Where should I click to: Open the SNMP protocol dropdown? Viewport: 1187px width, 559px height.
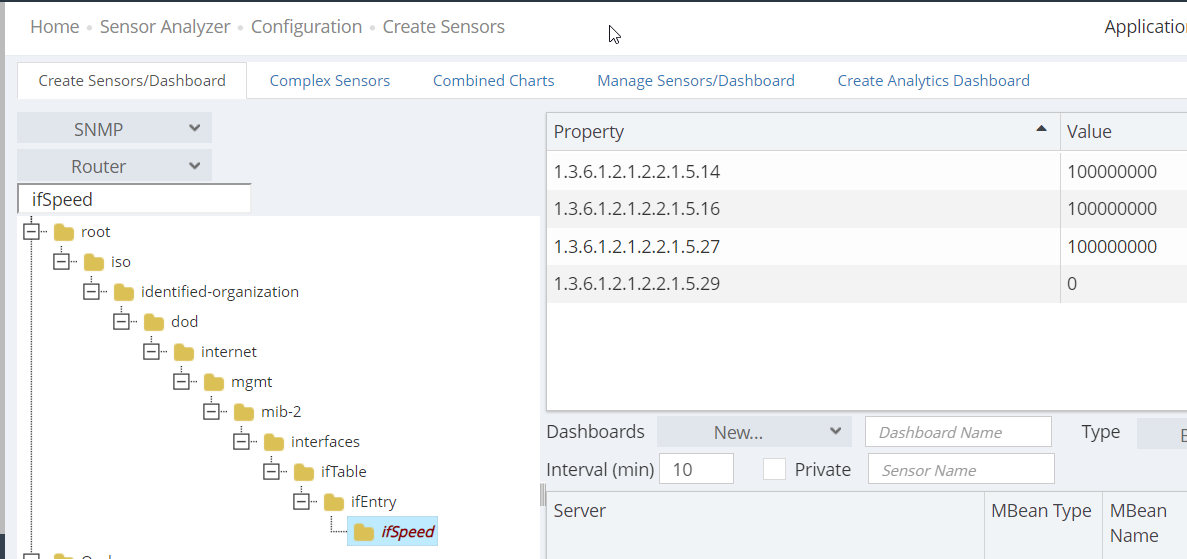[x=114, y=129]
